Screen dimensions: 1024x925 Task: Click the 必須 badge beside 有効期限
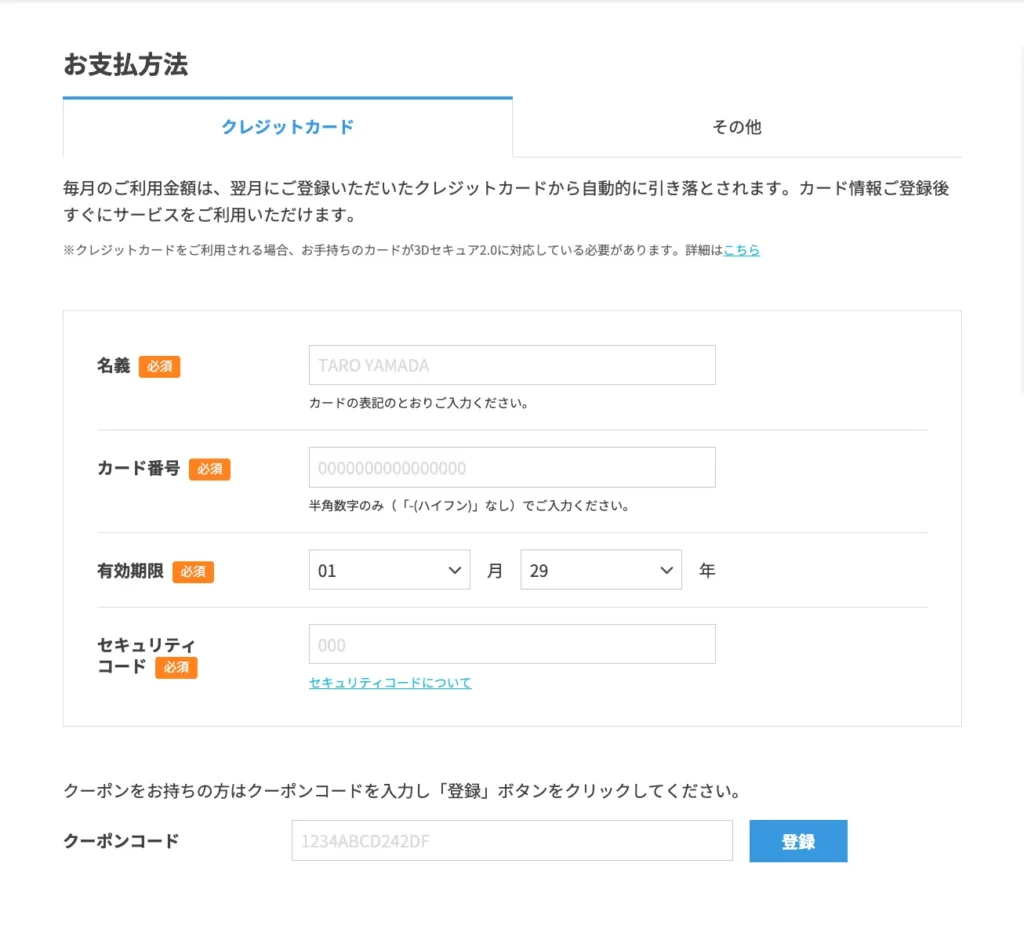[193, 572]
